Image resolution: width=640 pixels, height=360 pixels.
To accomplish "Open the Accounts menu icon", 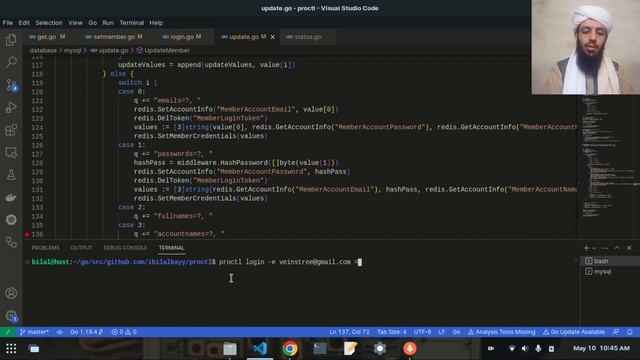I will click(11, 293).
